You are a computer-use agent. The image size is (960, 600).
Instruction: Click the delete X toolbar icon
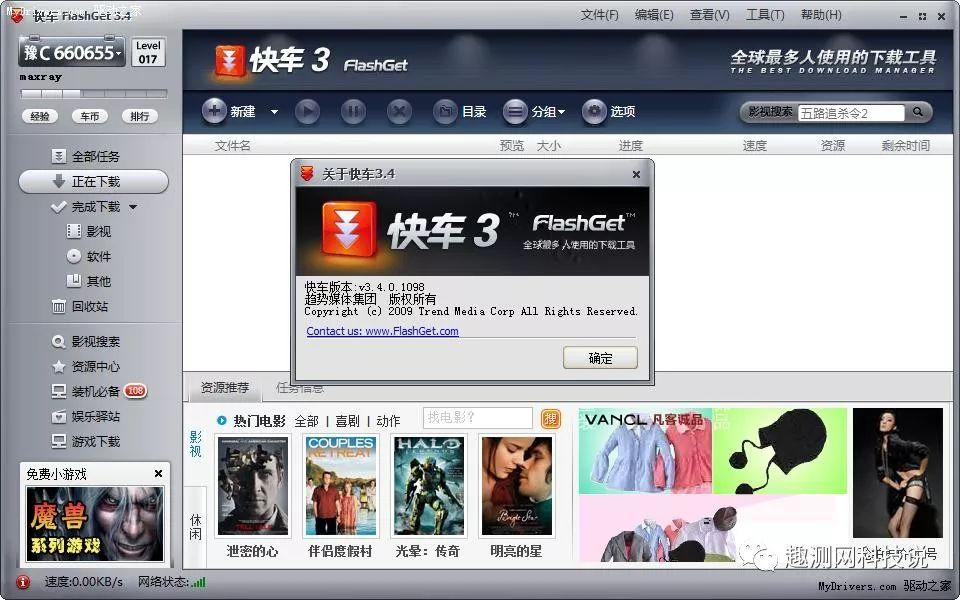399,111
